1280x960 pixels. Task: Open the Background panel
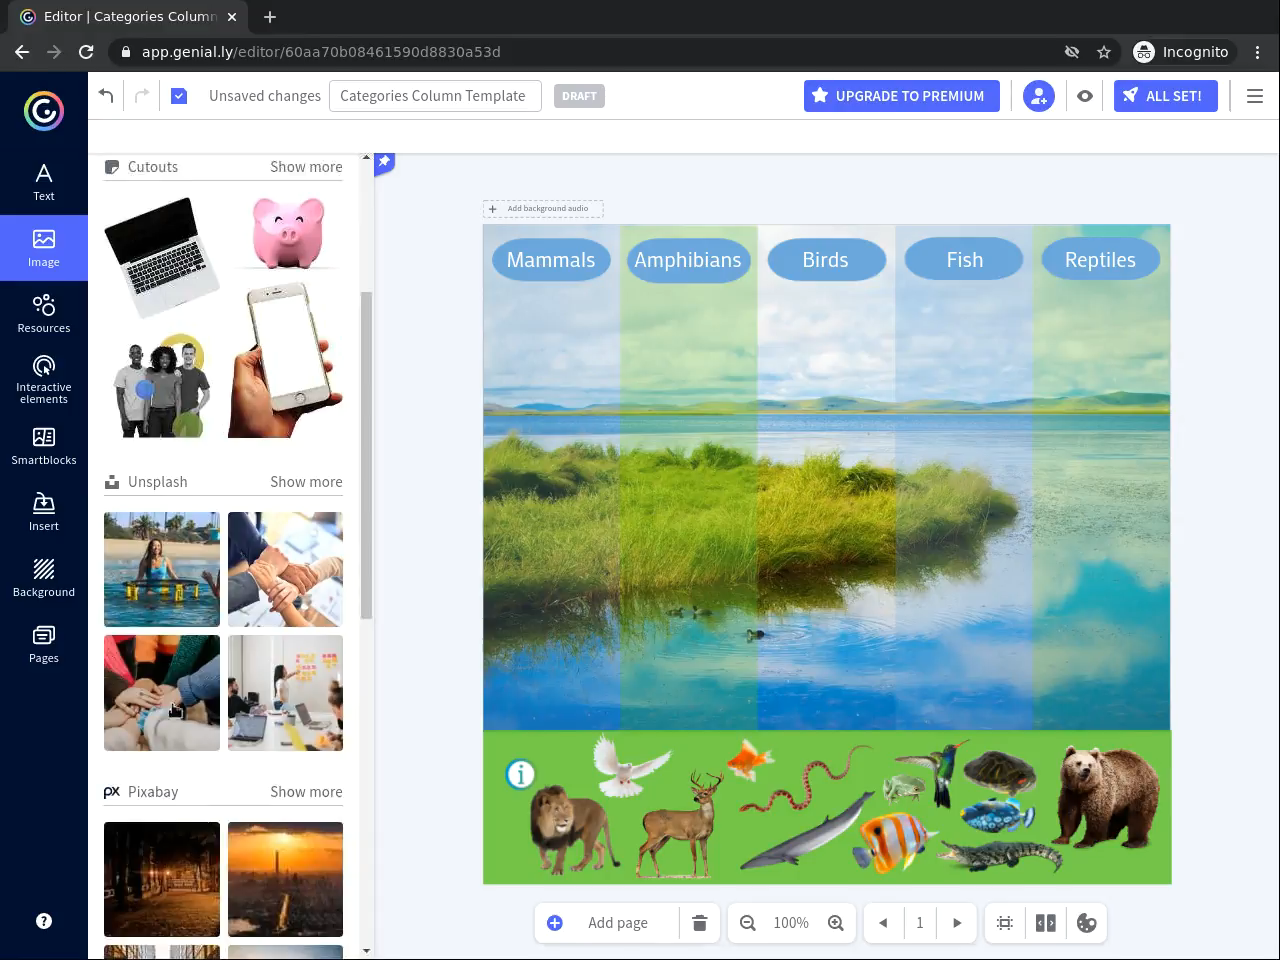(x=44, y=578)
